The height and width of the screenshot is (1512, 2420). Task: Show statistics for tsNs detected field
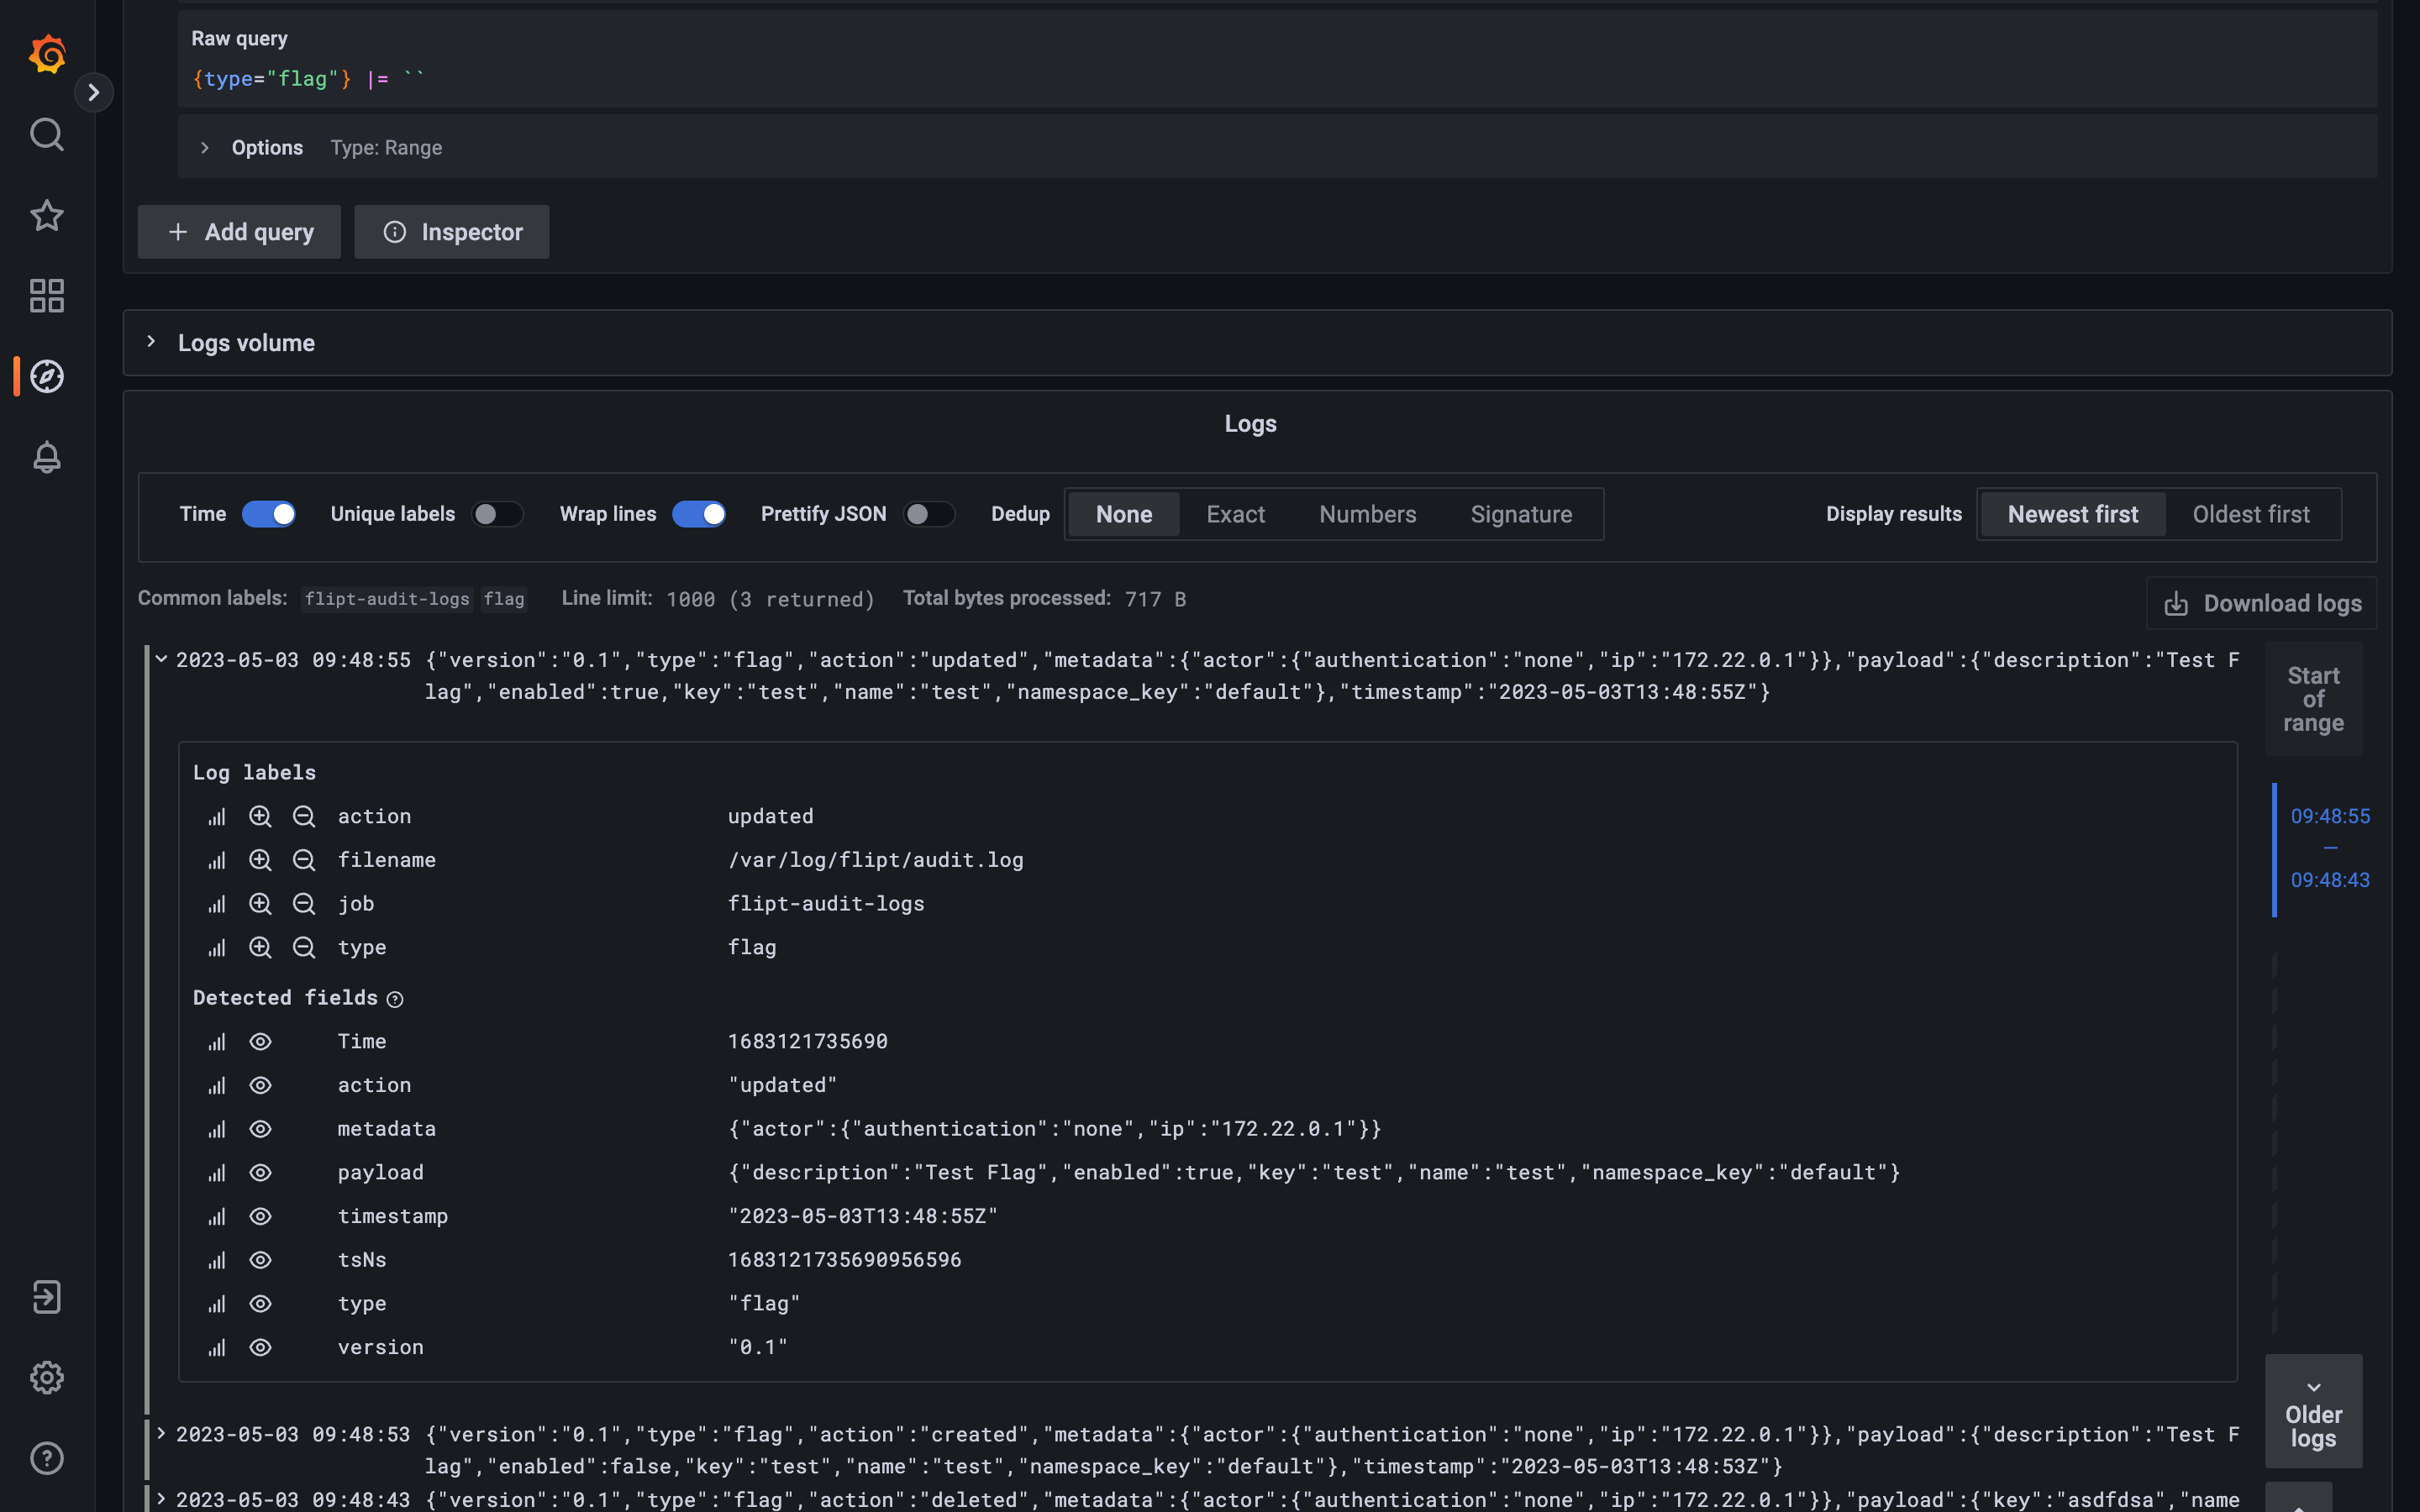point(217,1261)
